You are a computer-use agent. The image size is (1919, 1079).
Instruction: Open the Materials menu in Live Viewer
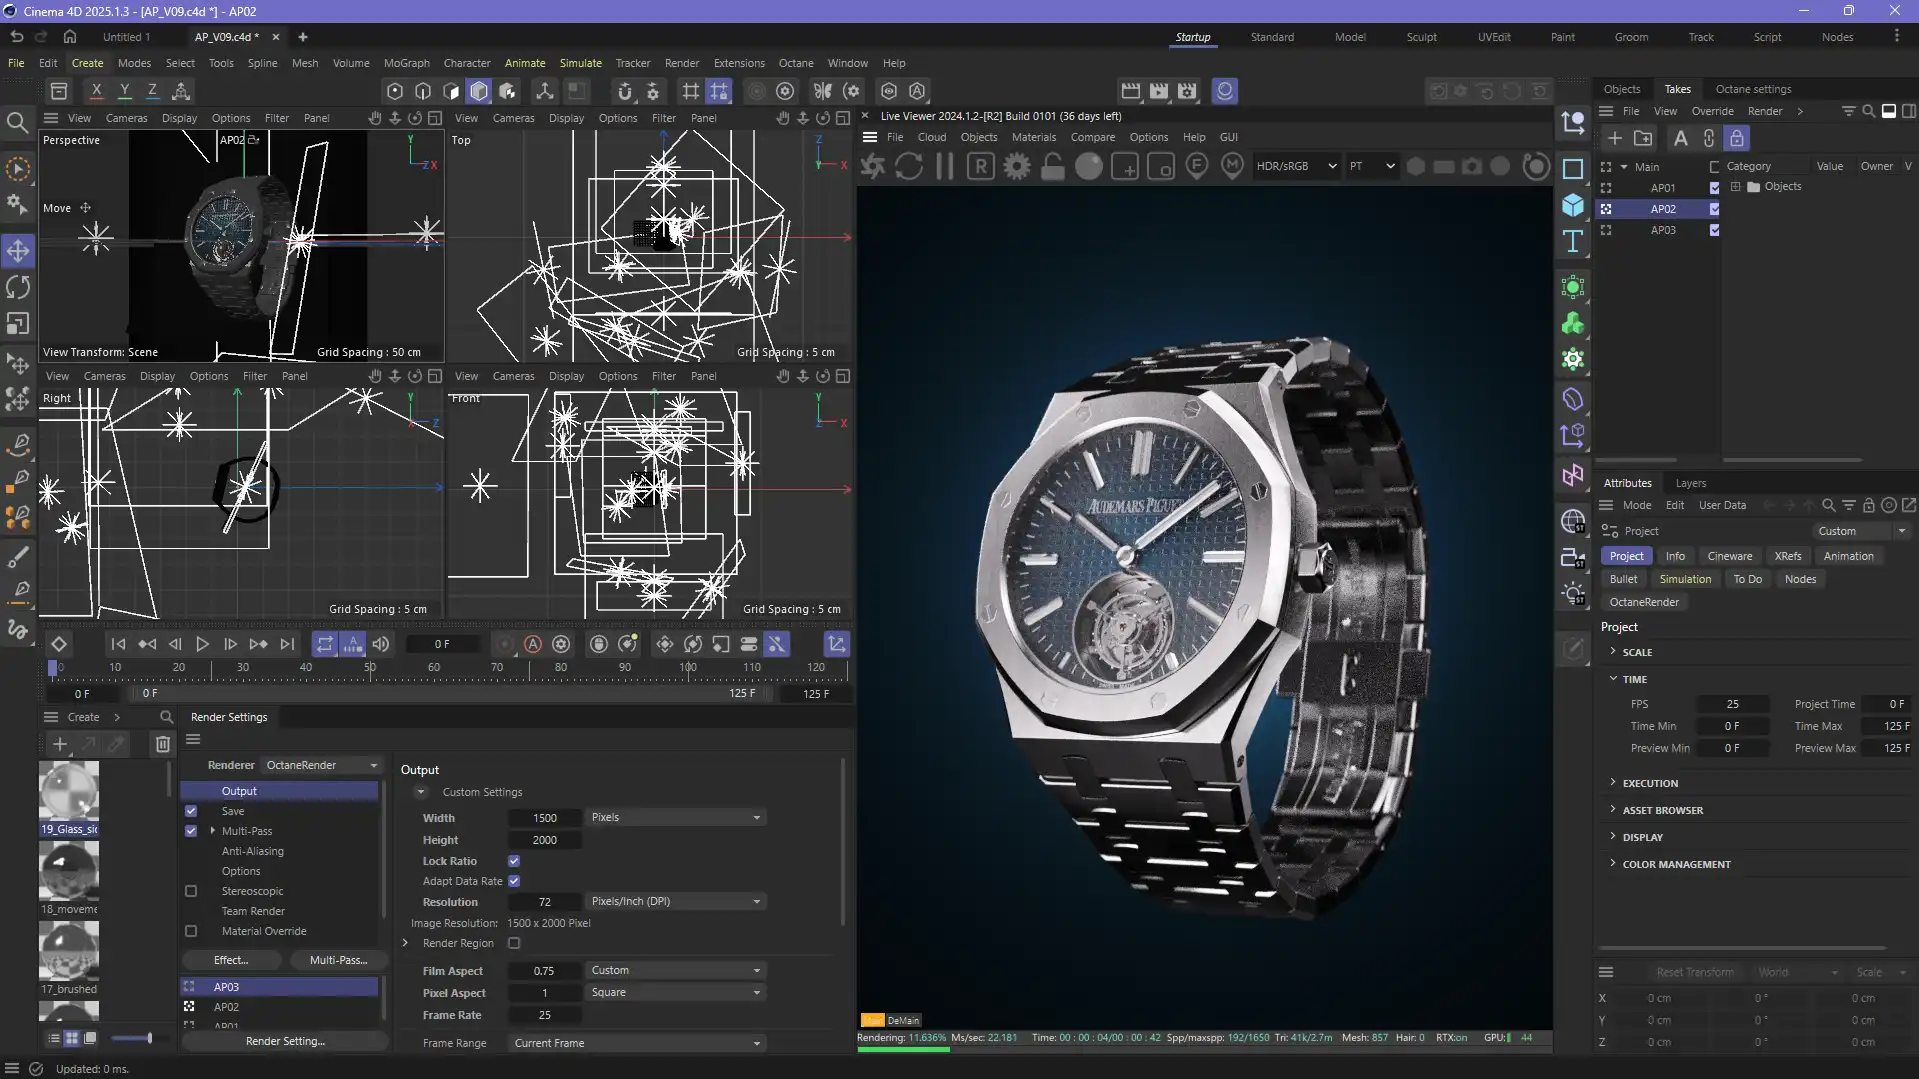coord(1034,137)
